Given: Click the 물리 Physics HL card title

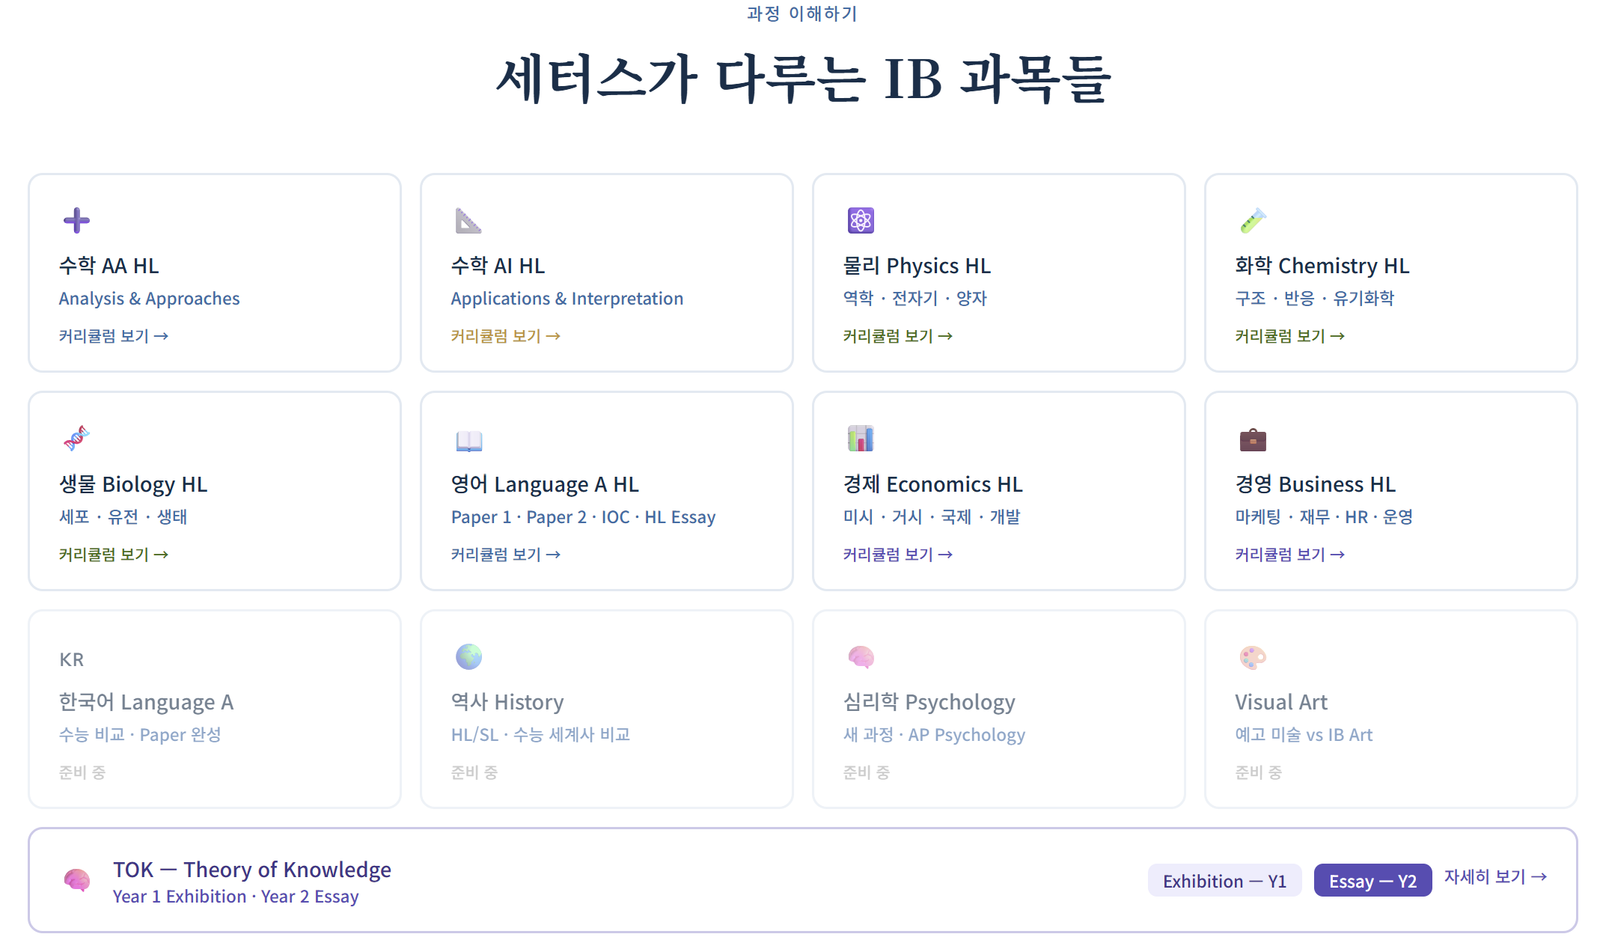Looking at the screenshot, I should pyautogui.click(x=917, y=266).
